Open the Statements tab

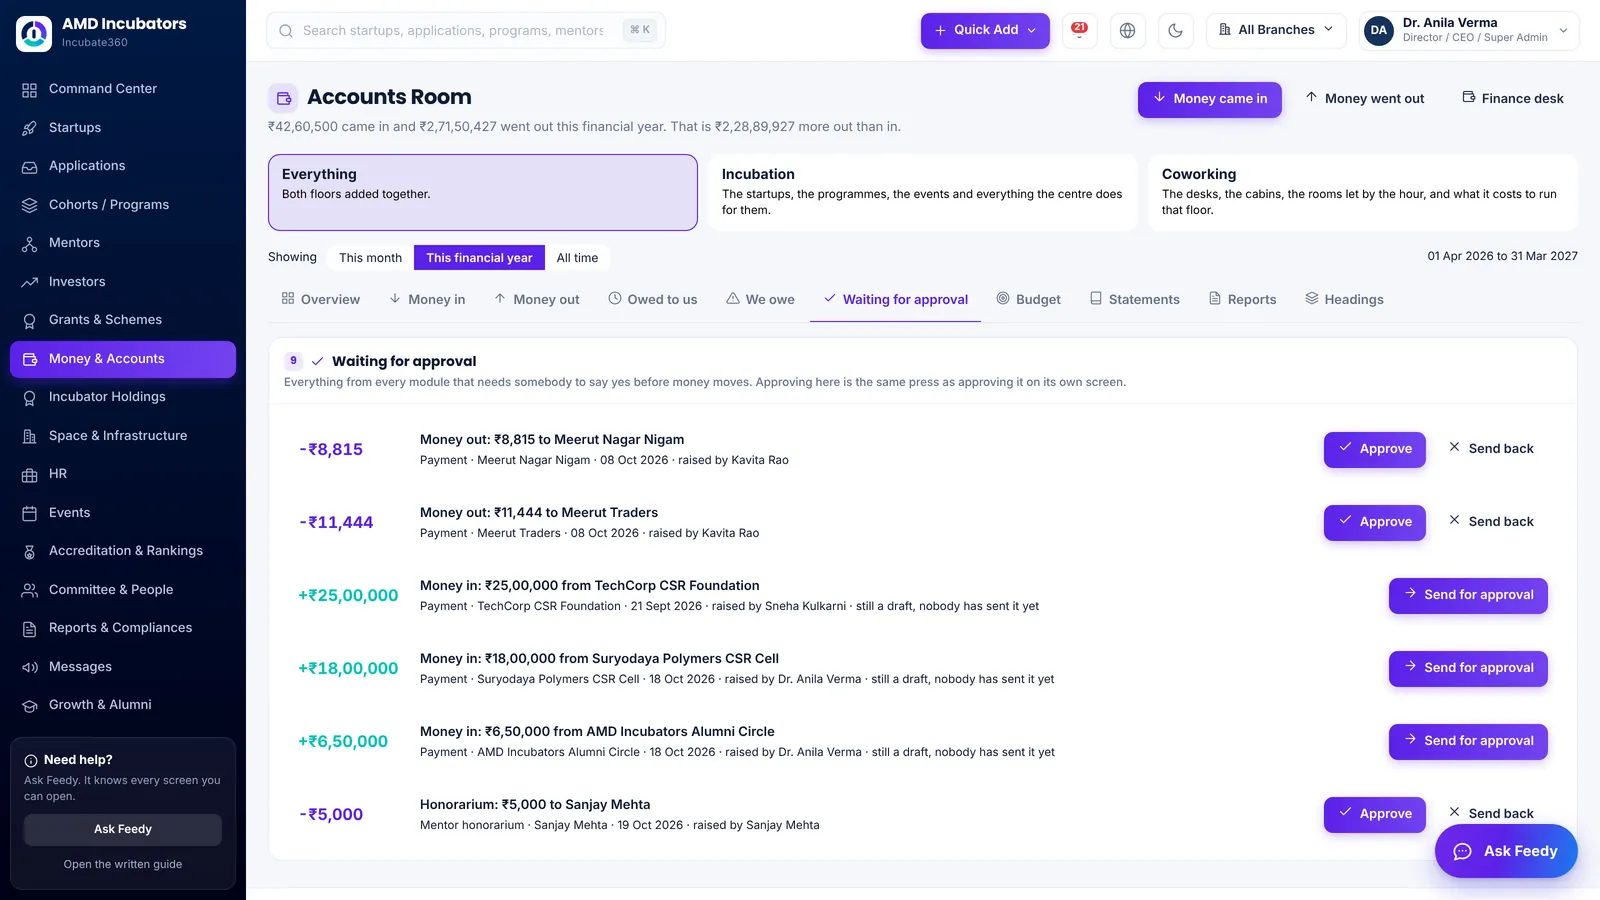click(1135, 299)
